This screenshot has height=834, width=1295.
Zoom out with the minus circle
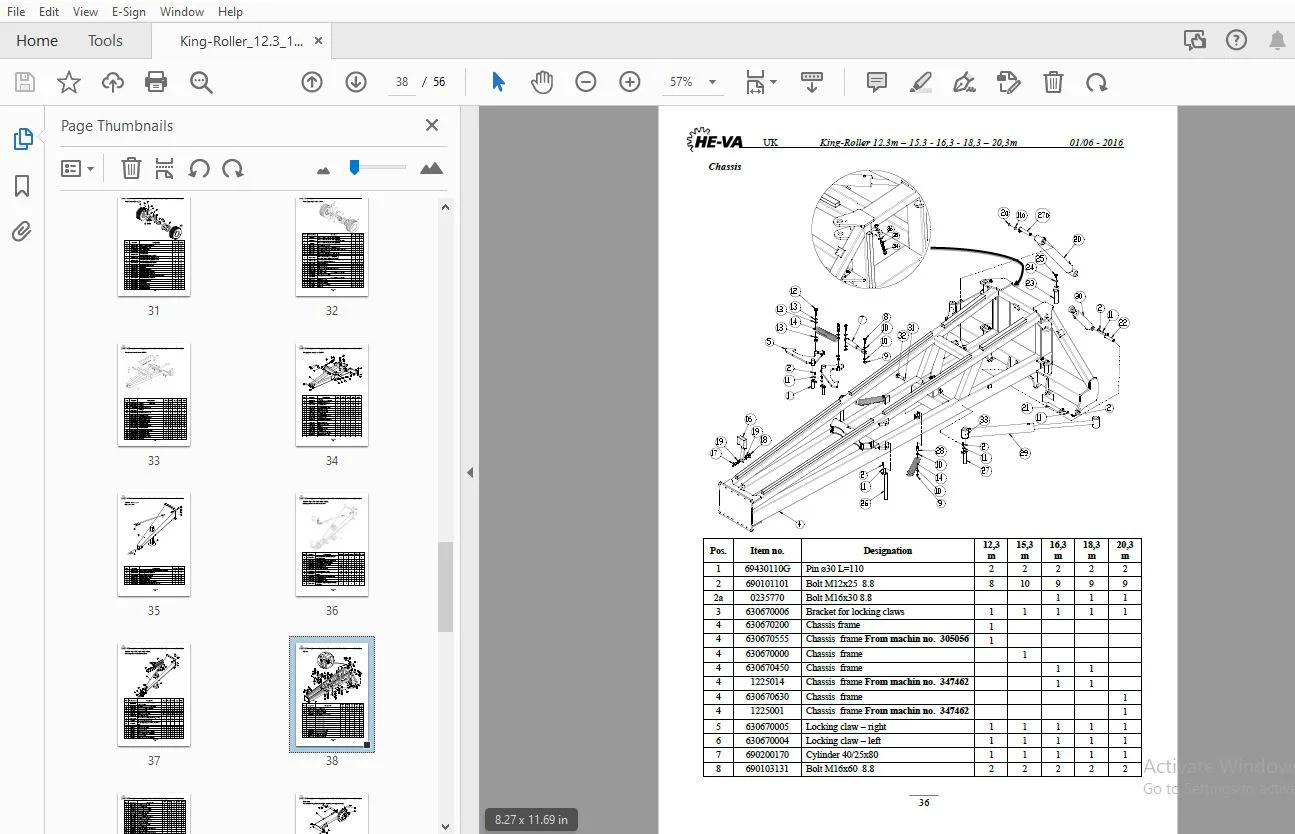(x=586, y=82)
